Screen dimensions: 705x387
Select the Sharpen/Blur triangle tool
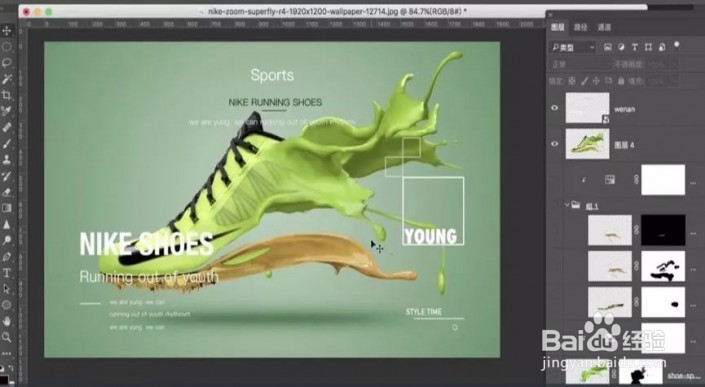7,224
